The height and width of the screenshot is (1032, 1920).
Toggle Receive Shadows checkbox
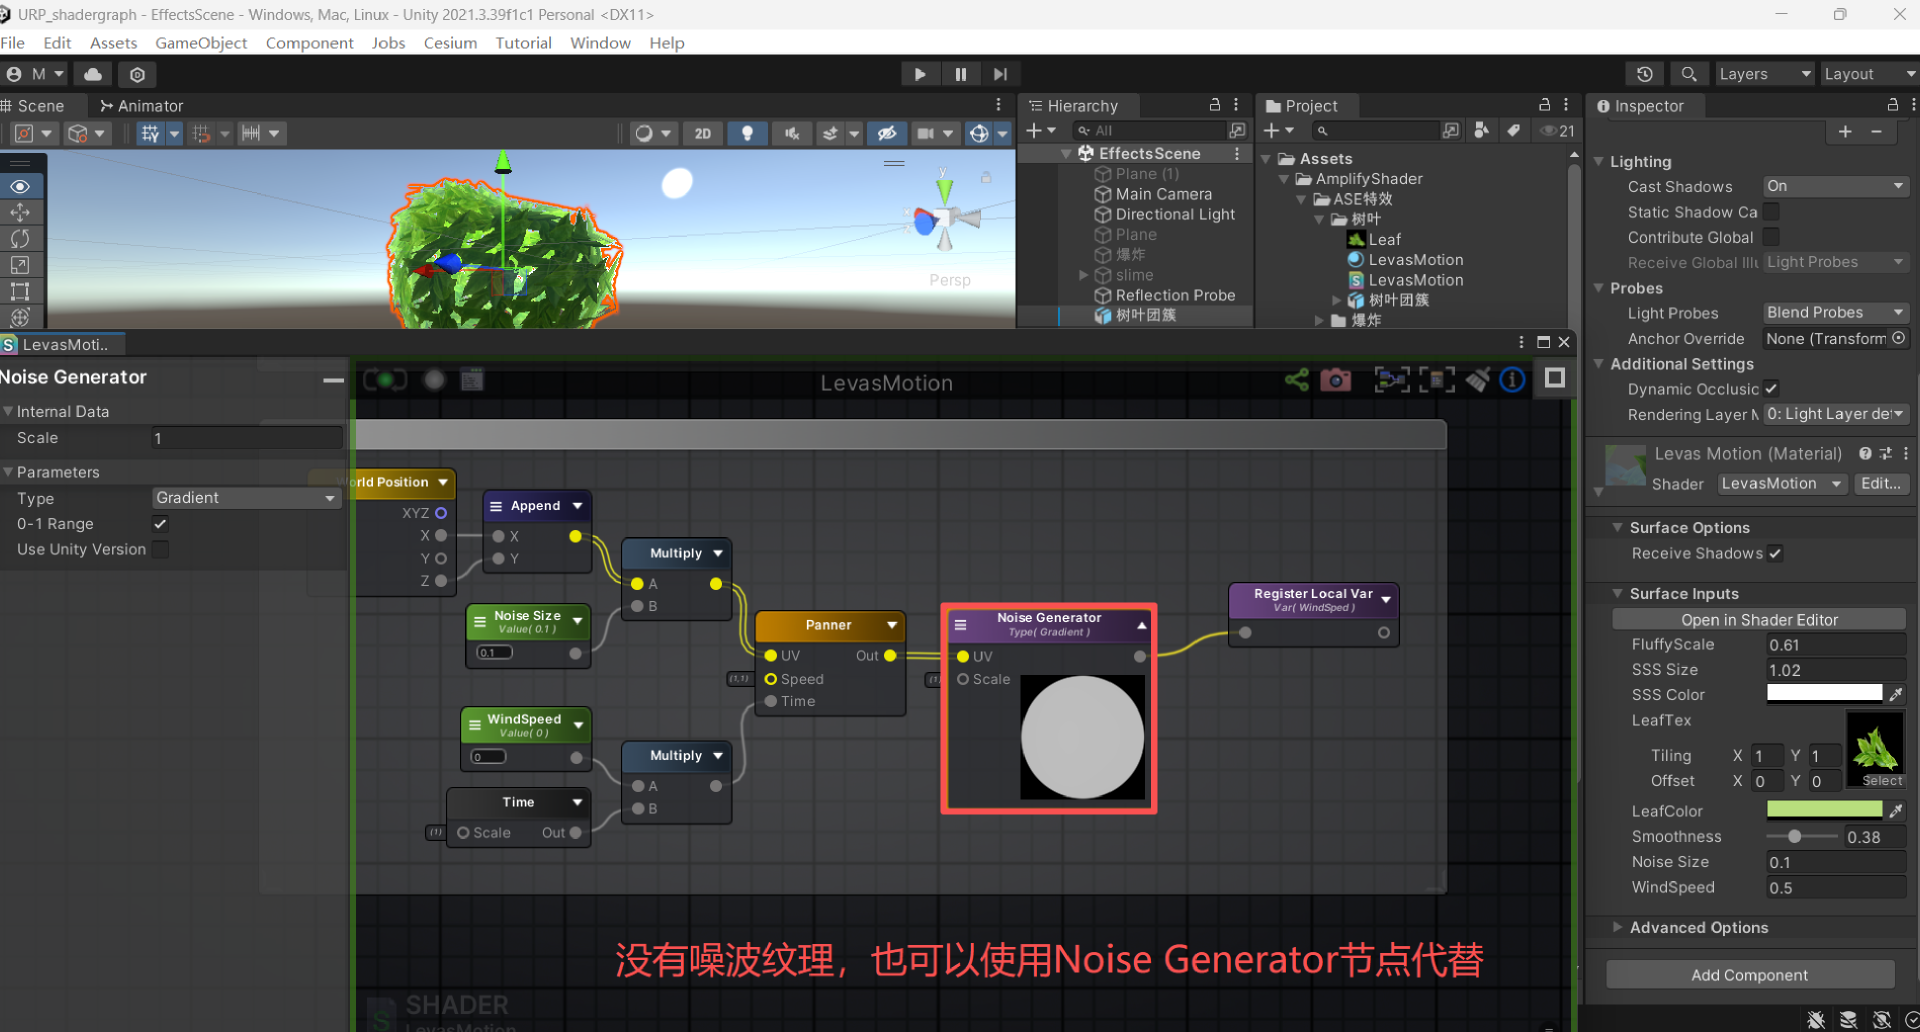1775,553
